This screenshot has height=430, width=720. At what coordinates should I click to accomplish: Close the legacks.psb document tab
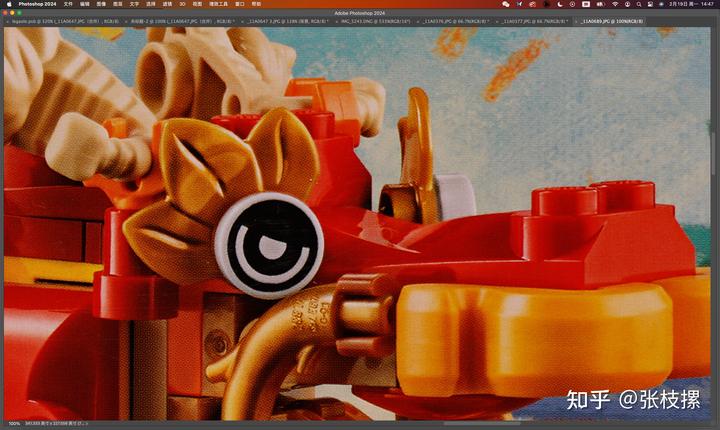pos(8,22)
